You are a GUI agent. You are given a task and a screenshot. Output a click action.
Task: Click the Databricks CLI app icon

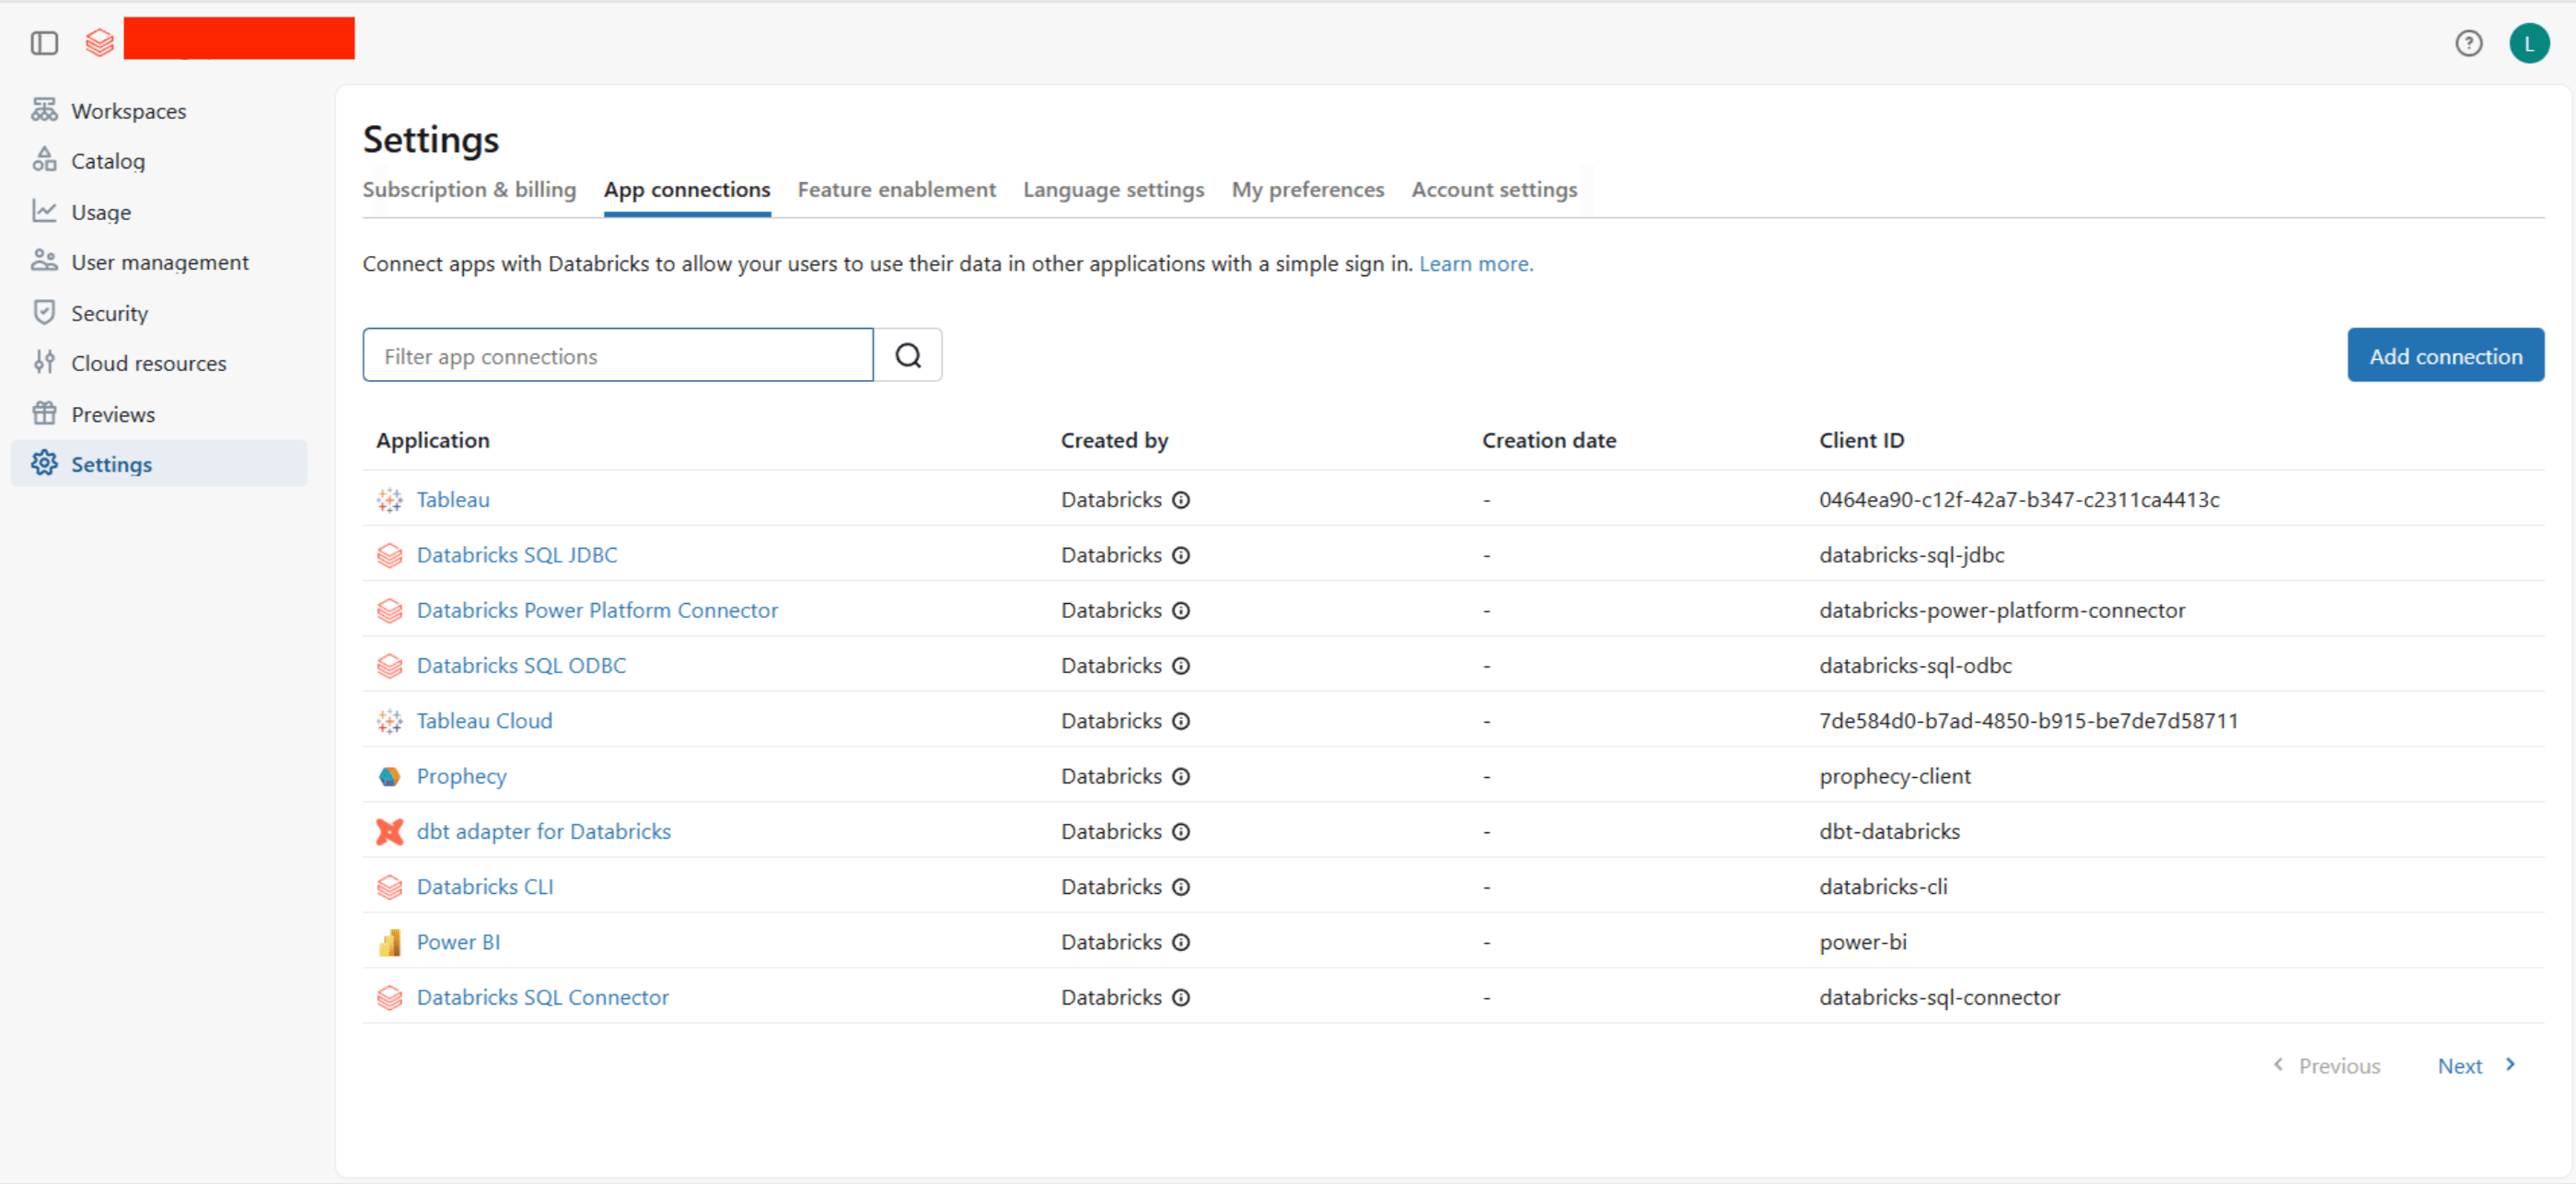click(x=389, y=887)
